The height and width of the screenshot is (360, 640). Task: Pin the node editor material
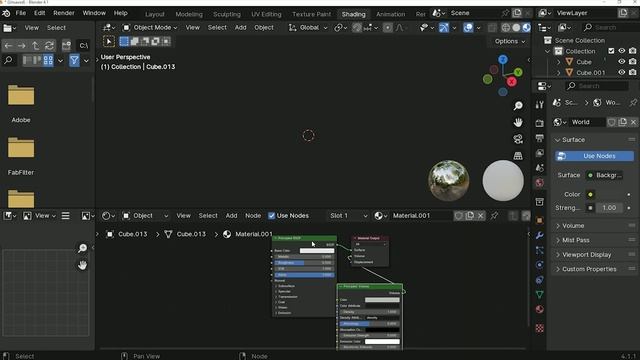pyautogui.click(x=494, y=216)
